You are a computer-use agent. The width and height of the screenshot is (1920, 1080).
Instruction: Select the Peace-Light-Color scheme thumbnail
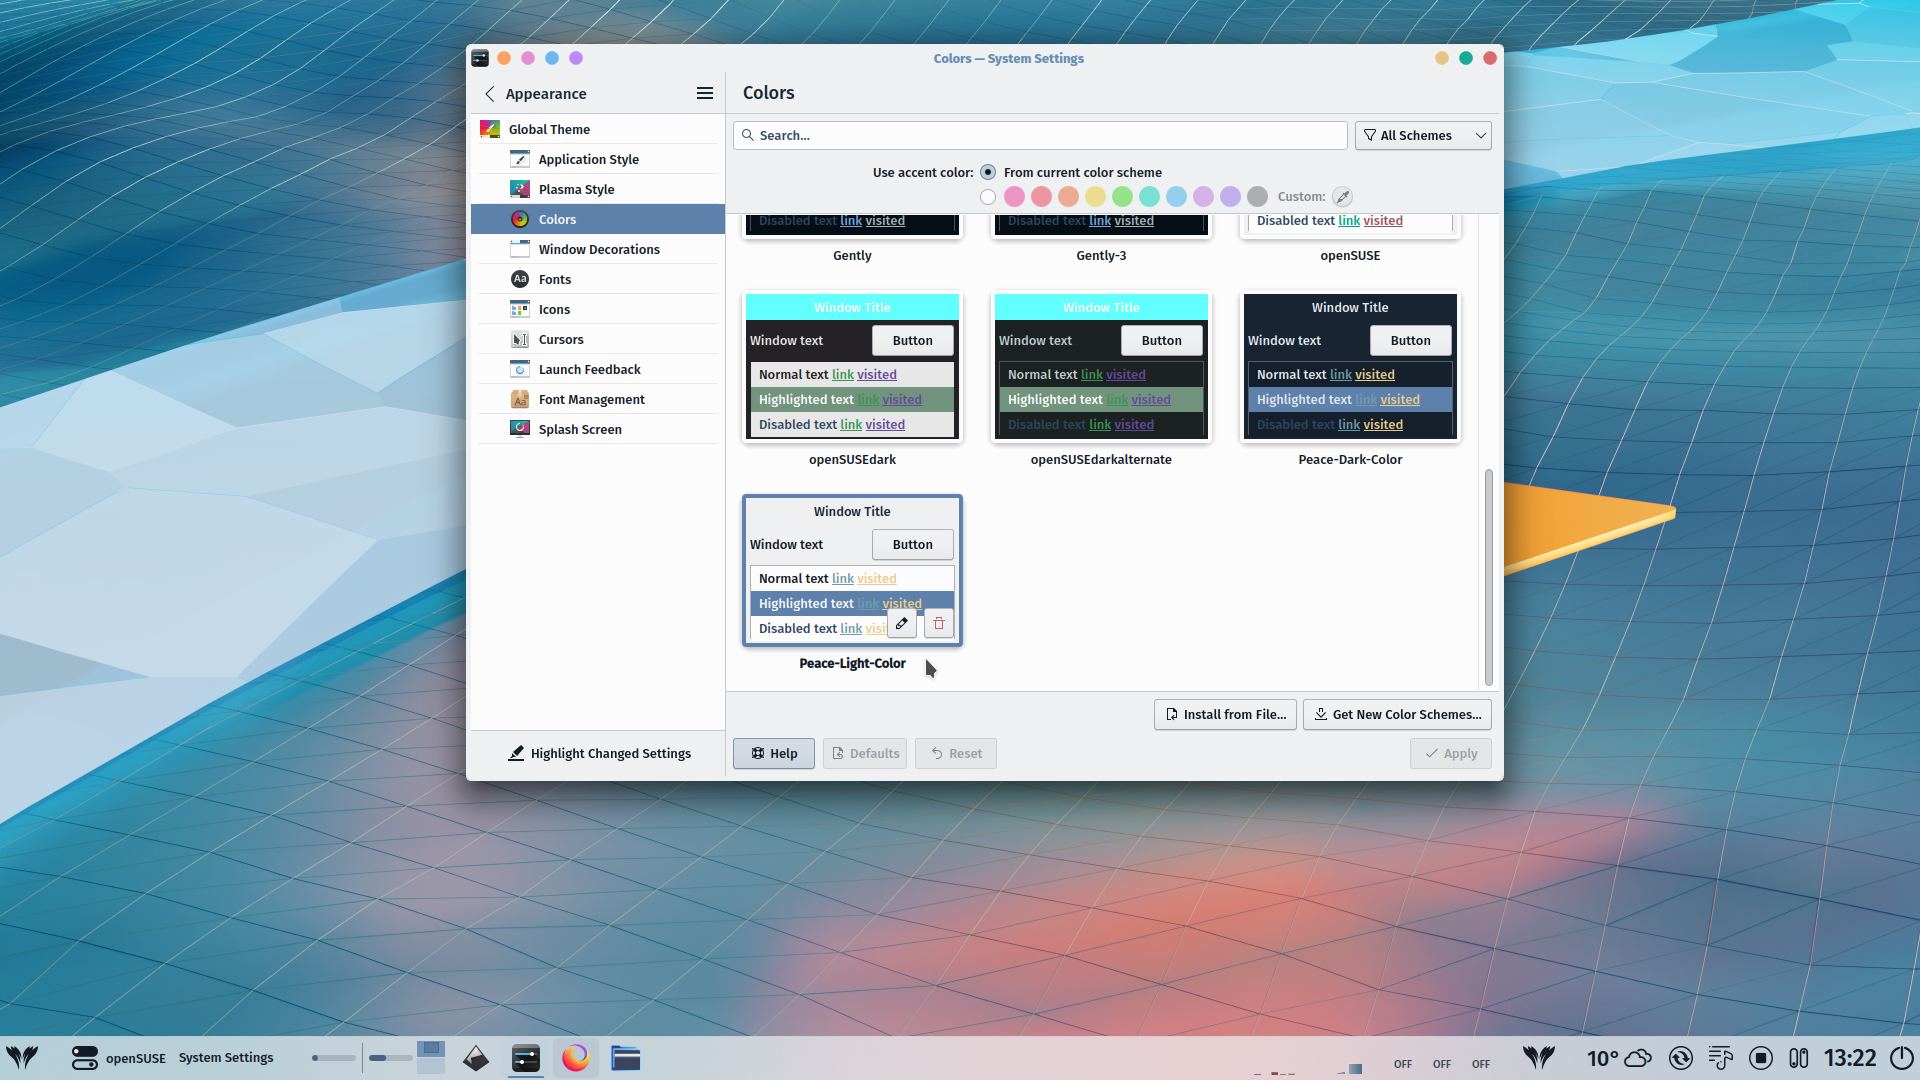point(852,570)
